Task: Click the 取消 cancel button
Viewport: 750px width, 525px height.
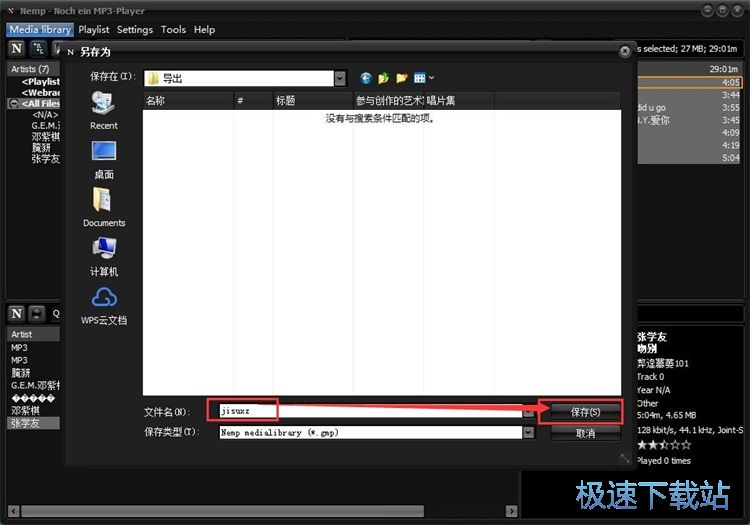Action: (x=585, y=434)
